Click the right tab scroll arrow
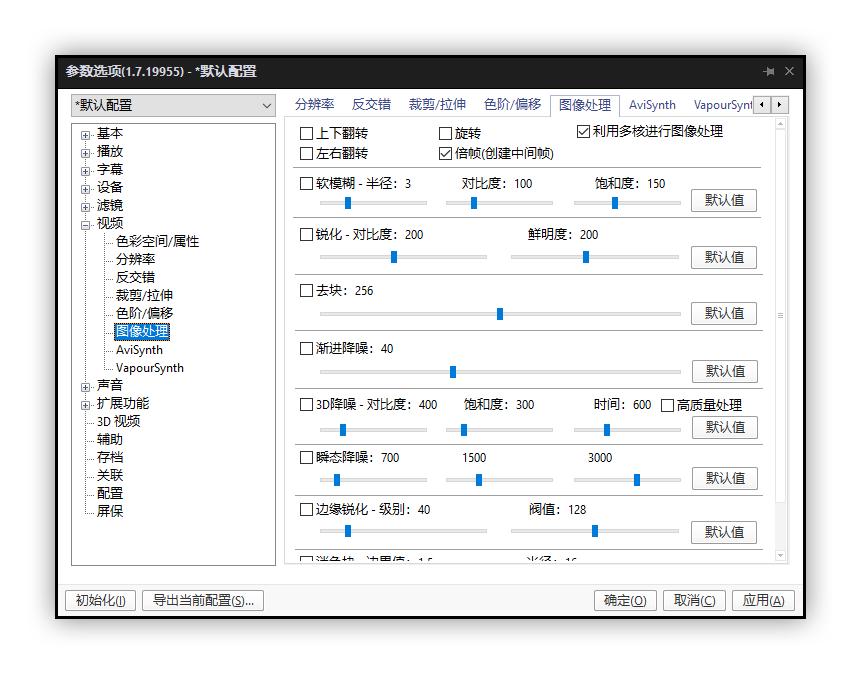 (779, 104)
